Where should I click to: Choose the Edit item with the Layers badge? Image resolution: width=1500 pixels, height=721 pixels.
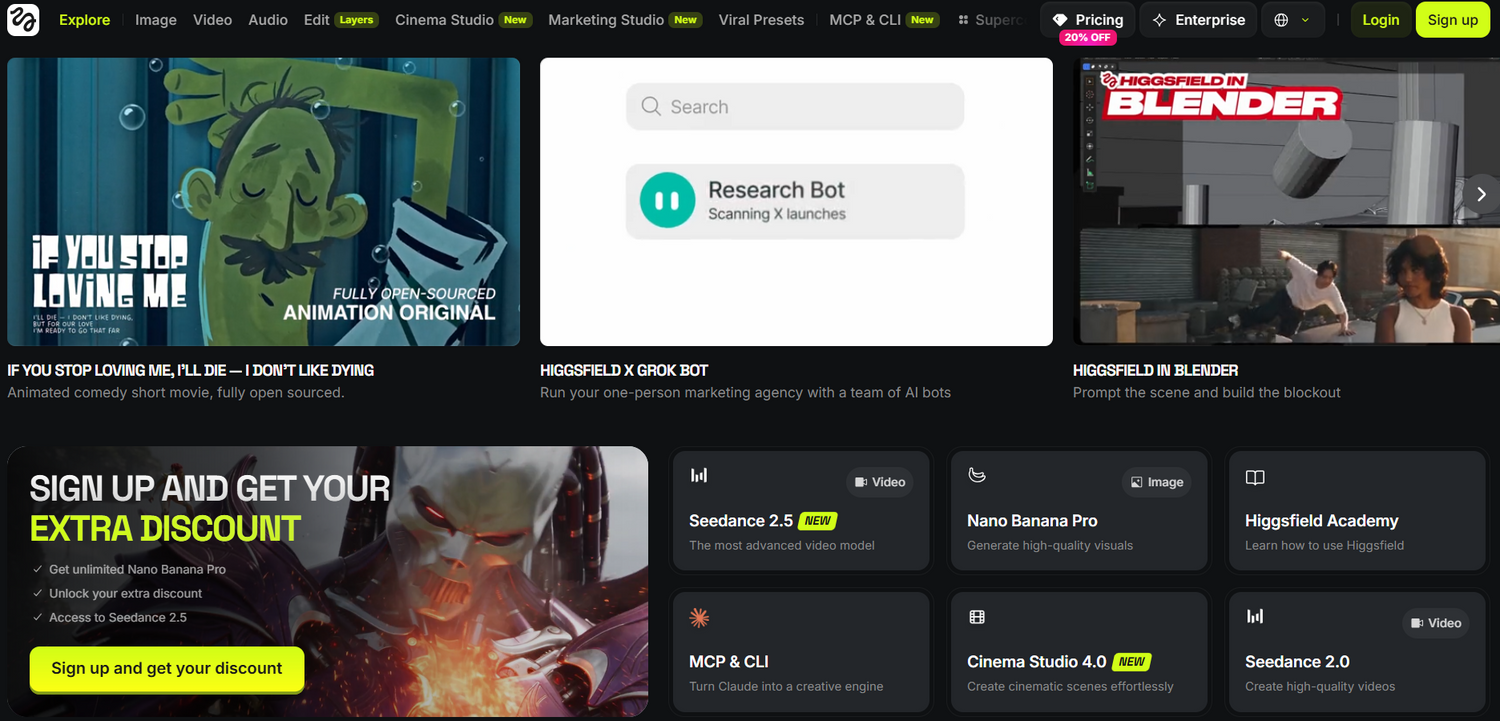pos(341,20)
